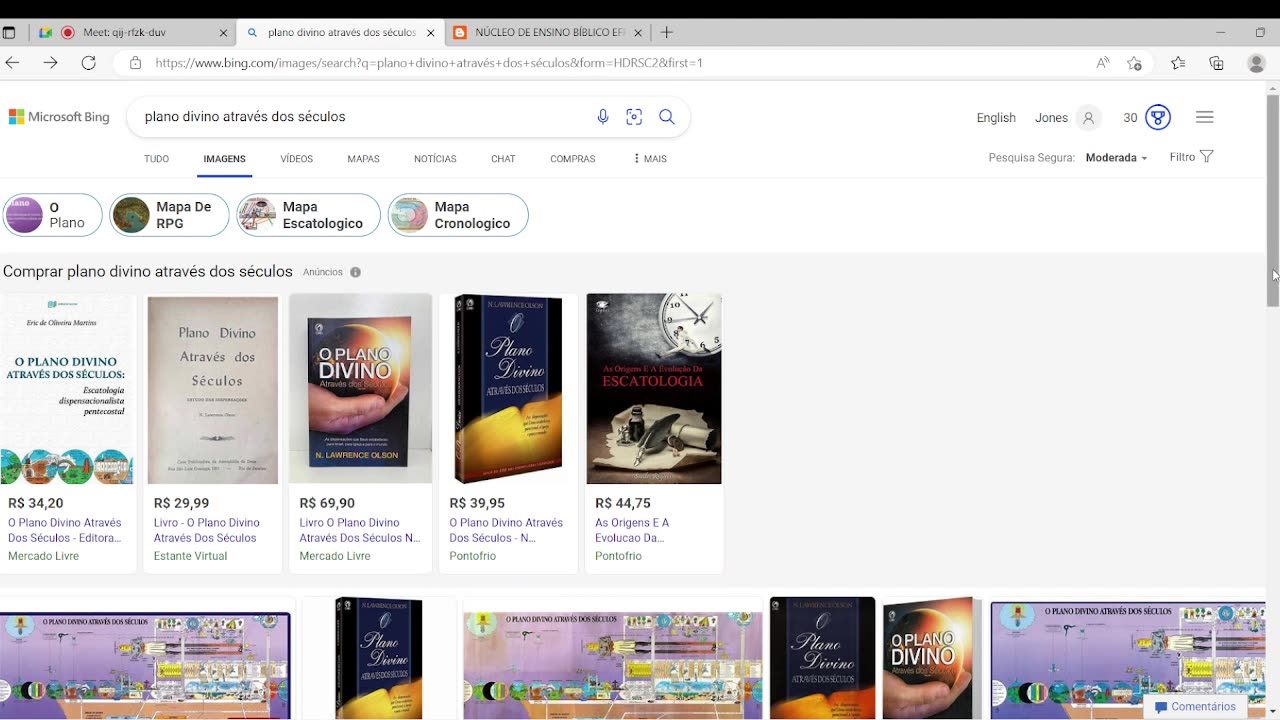The width and height of the screenshot is (1280, 720).
Task: Select the COMPRAS search tab
Action: [x=572, y=159]
